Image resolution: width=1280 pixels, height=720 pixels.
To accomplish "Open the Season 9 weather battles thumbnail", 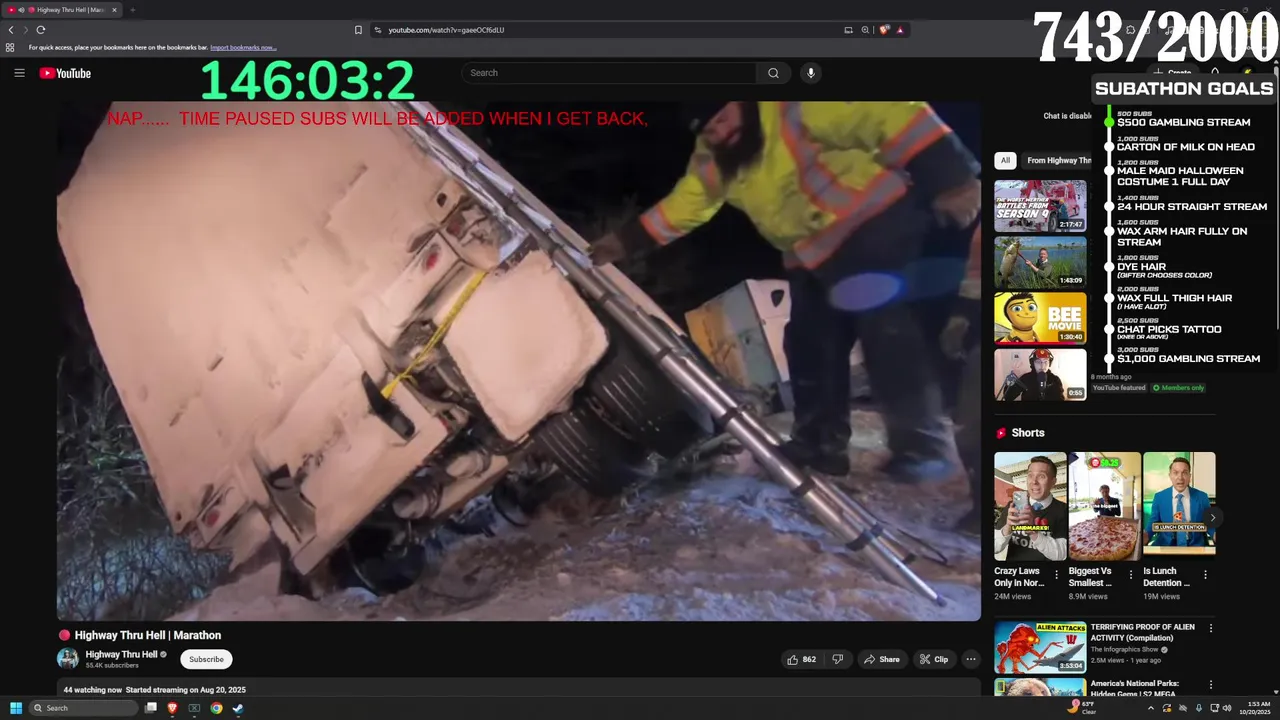I will [1040, 206].
